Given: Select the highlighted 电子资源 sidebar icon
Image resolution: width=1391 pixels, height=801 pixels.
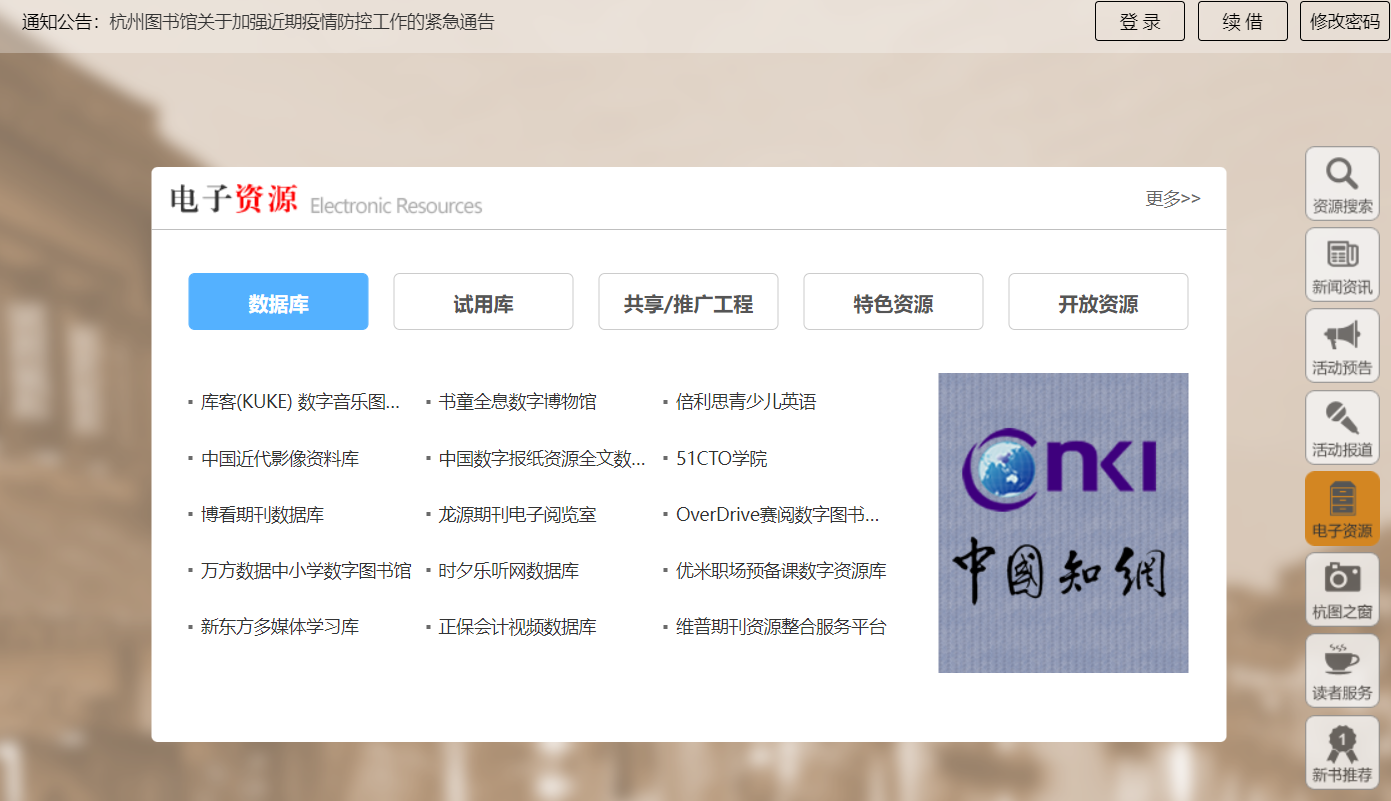Looking at the screenshot, I should click(x=1342, y=509).
